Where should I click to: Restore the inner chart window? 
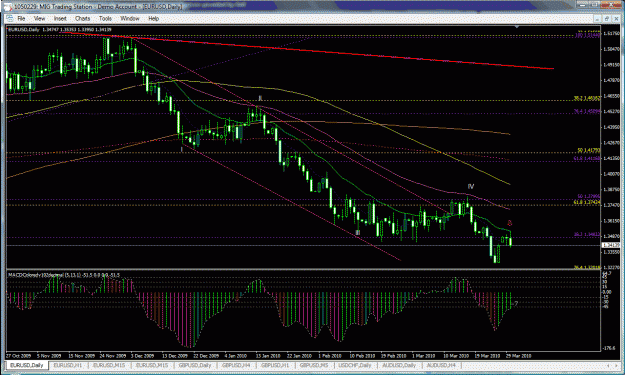tap(607, 18)
